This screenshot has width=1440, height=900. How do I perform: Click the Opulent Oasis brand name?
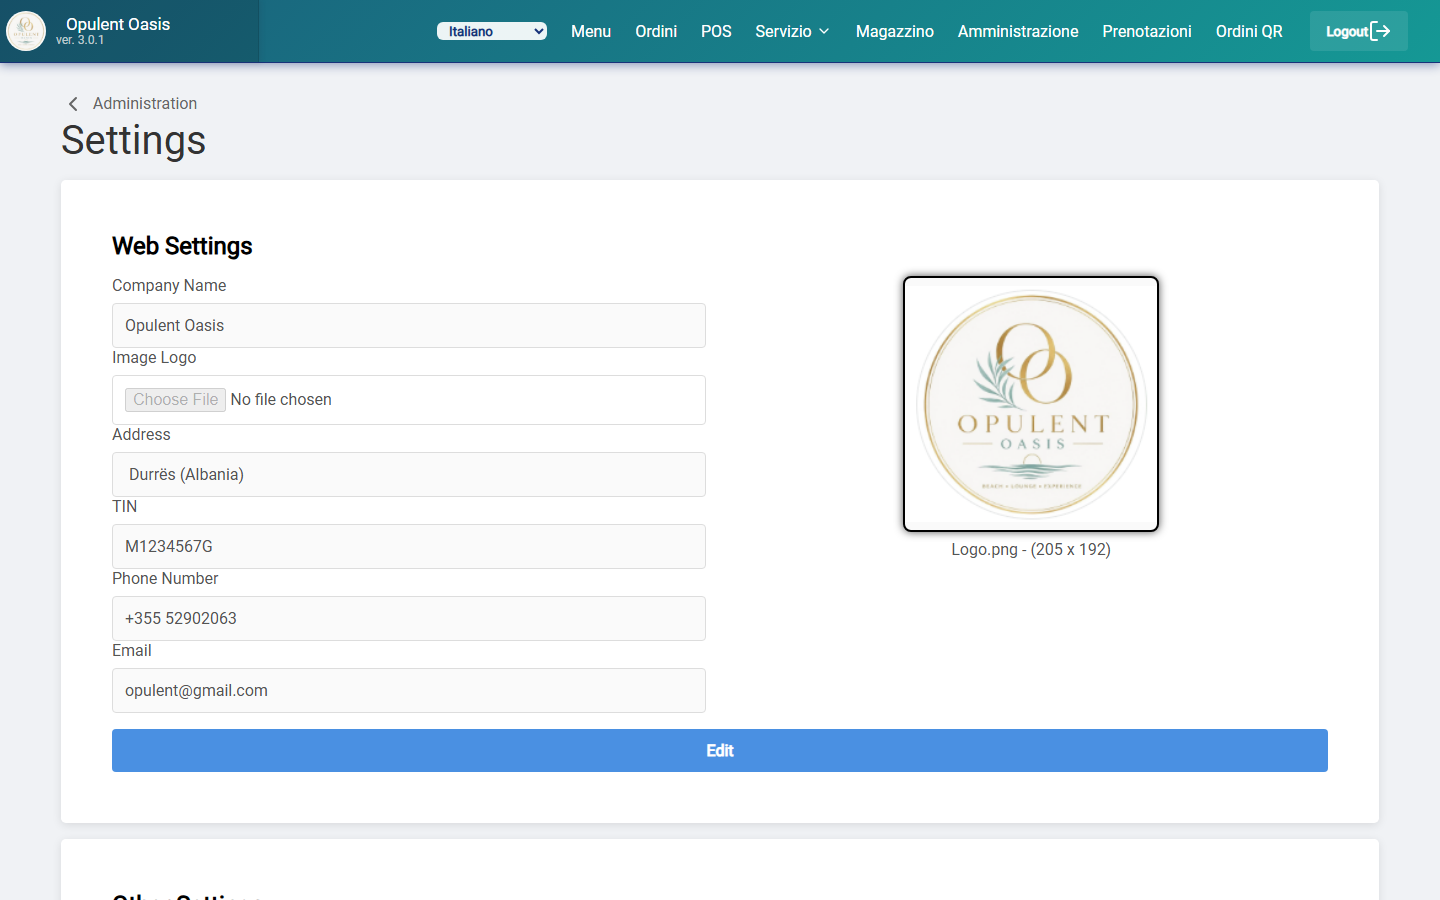(118, 24)
